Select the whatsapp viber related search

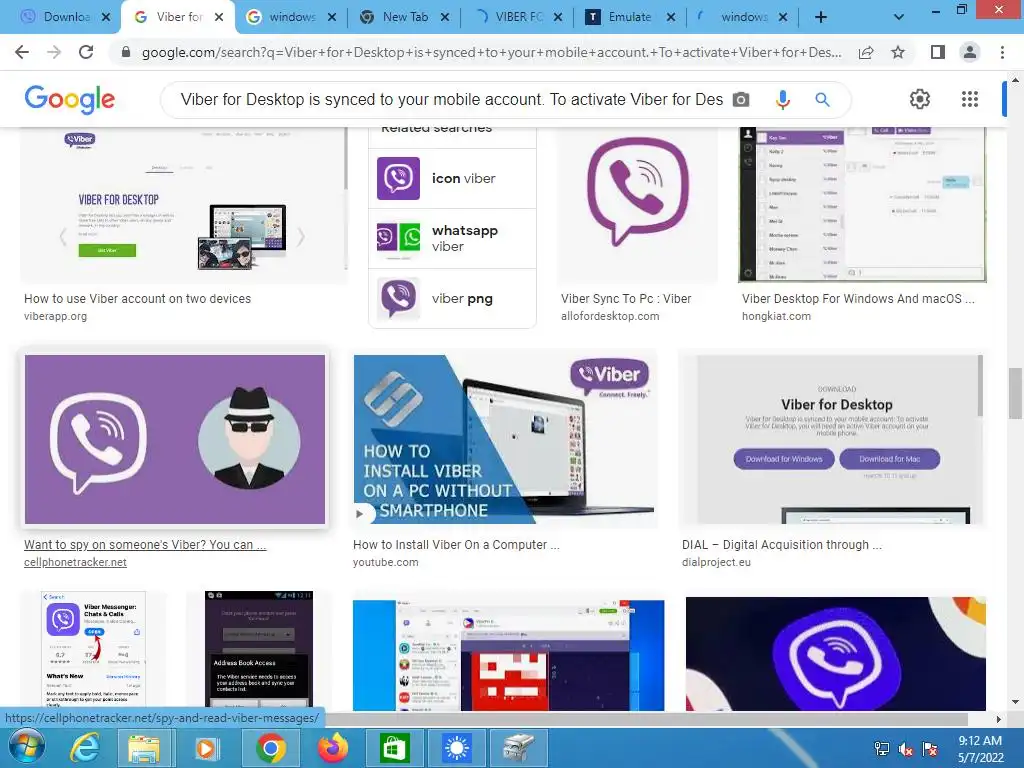tap(452, 238)
